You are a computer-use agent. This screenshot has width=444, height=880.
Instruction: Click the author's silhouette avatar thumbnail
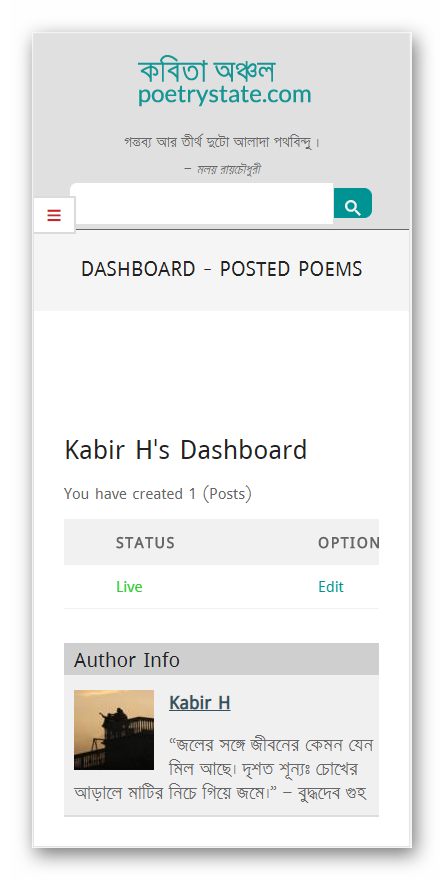click(114, 730)
